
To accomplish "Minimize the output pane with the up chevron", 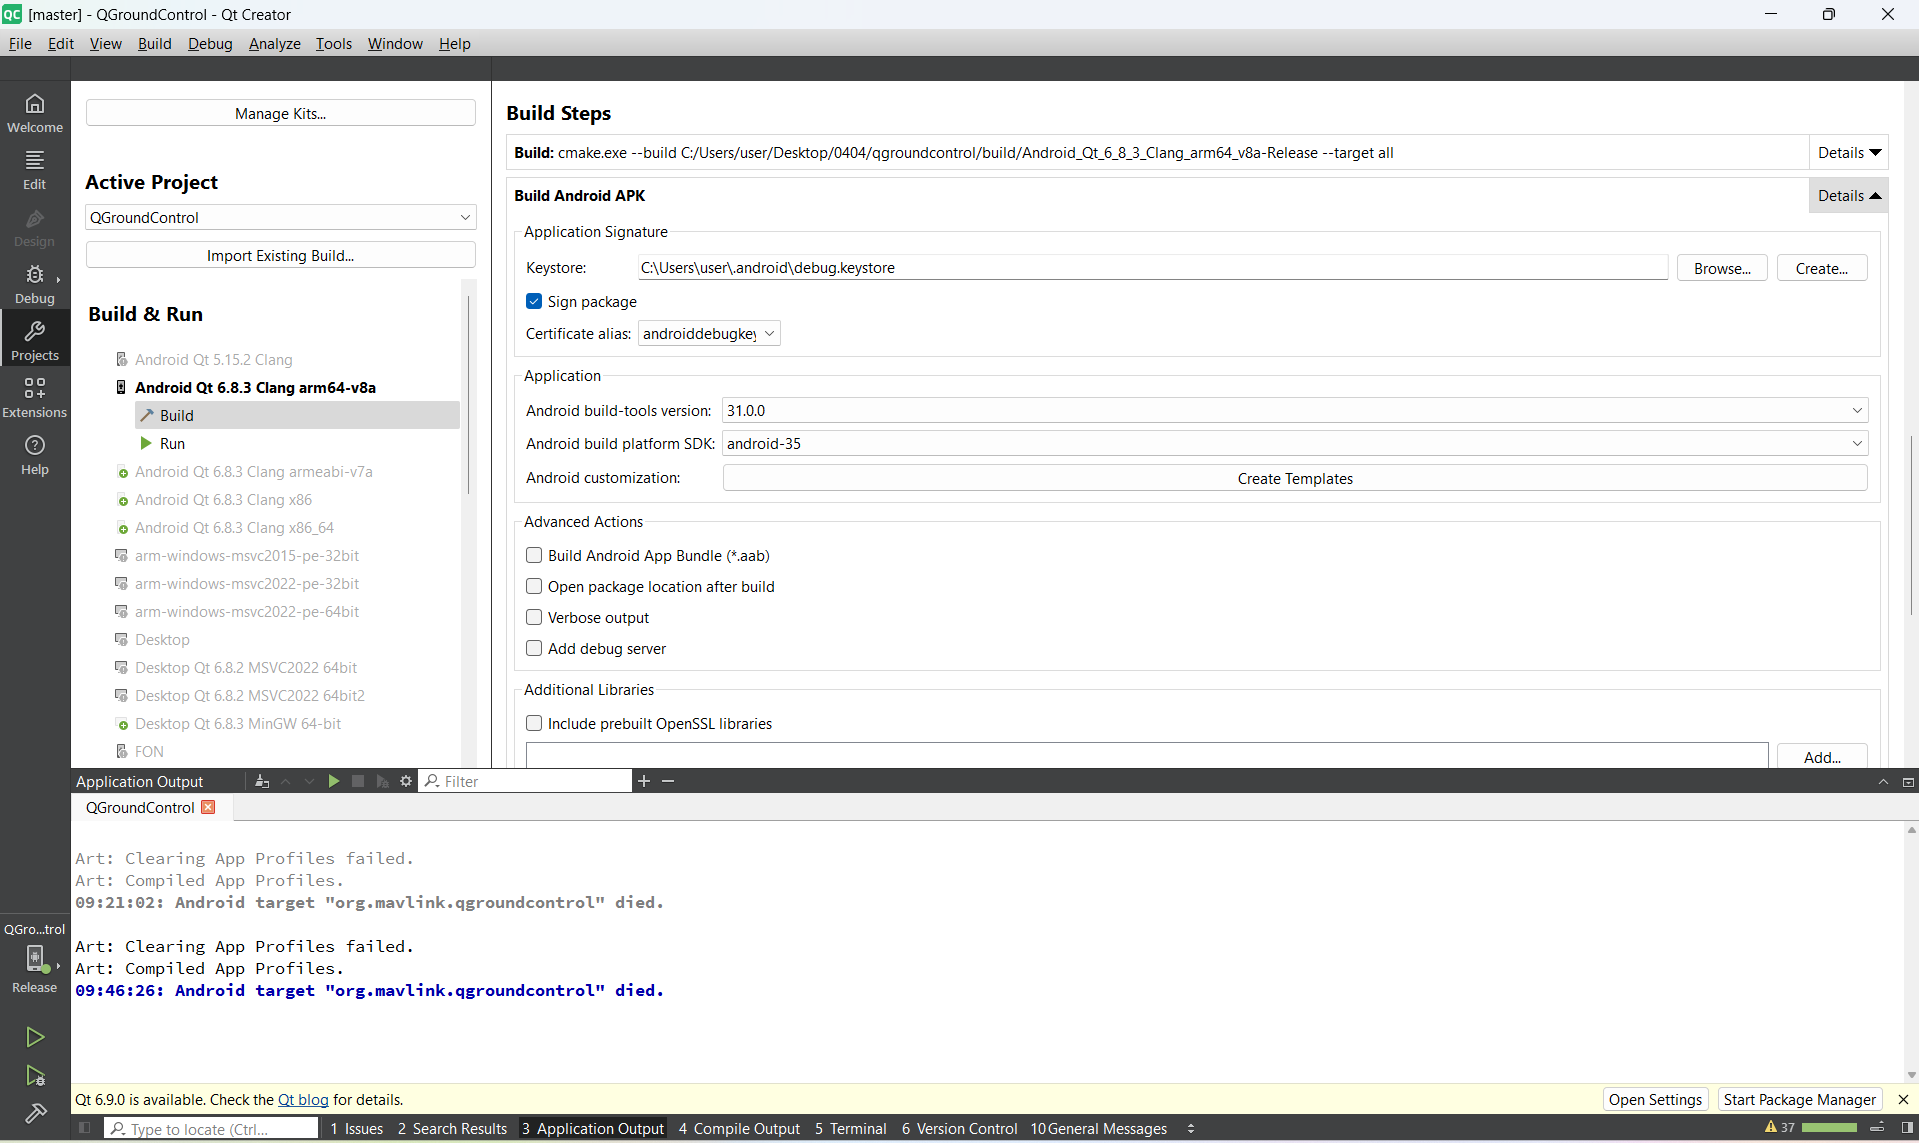I will (1883, 781).
